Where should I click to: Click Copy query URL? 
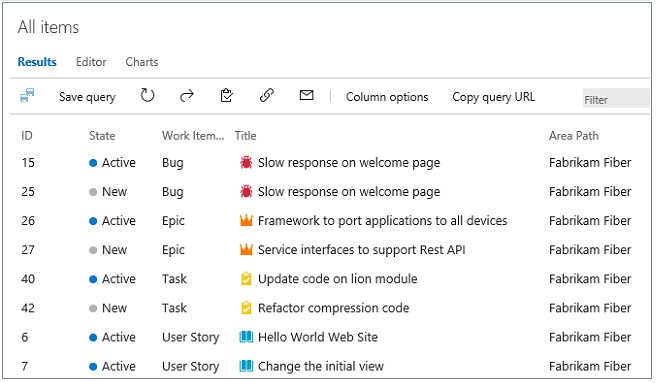pos(494,97)
